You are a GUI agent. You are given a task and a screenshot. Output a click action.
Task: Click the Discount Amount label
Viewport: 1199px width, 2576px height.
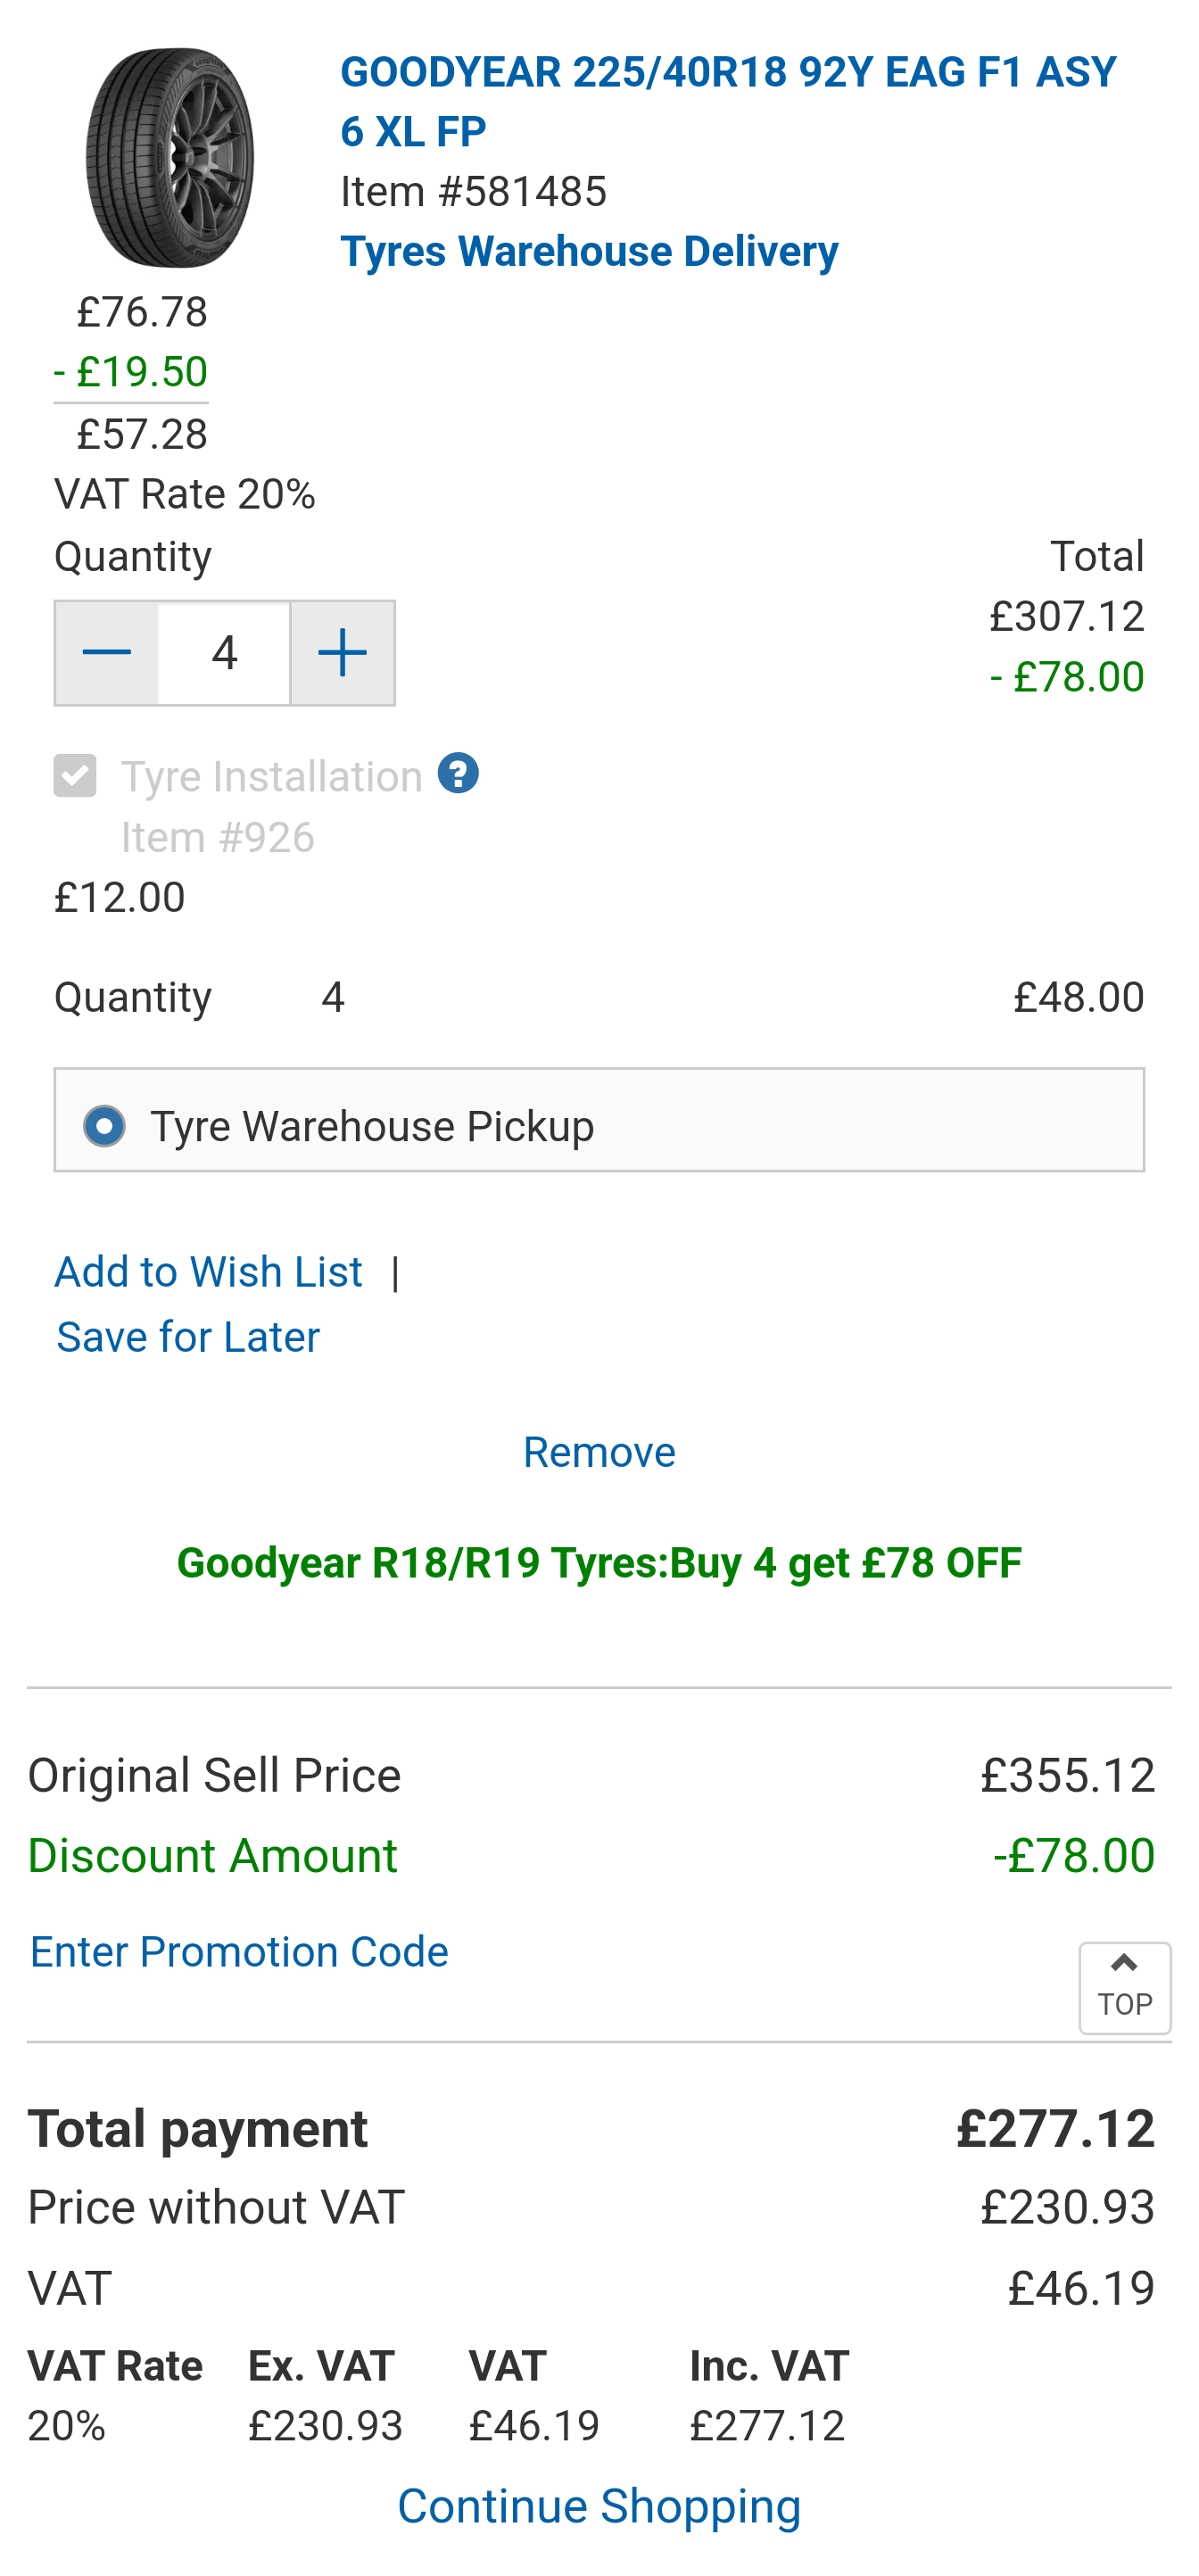(x=212, y=1856)
